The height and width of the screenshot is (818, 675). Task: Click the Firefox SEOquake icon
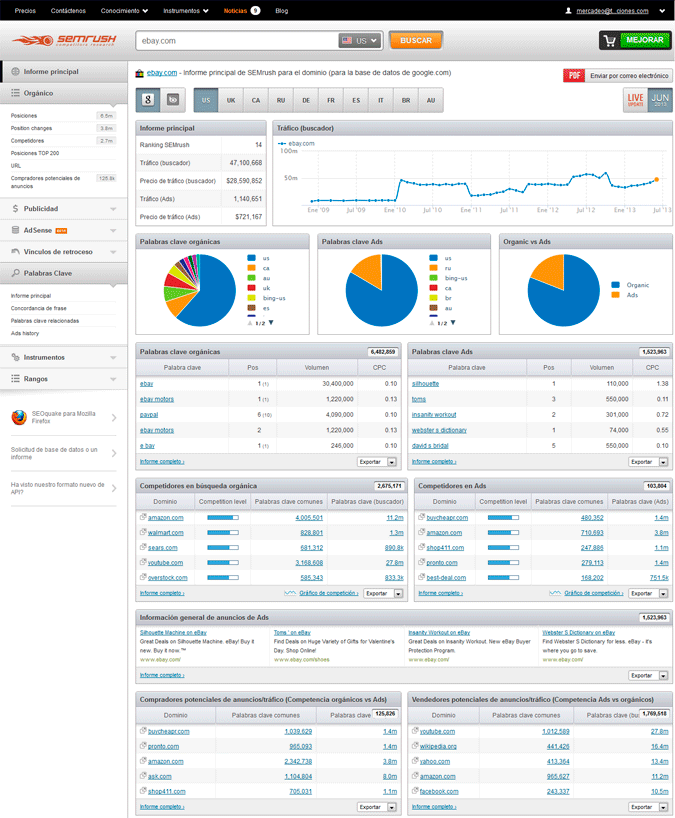coord(19,417)
